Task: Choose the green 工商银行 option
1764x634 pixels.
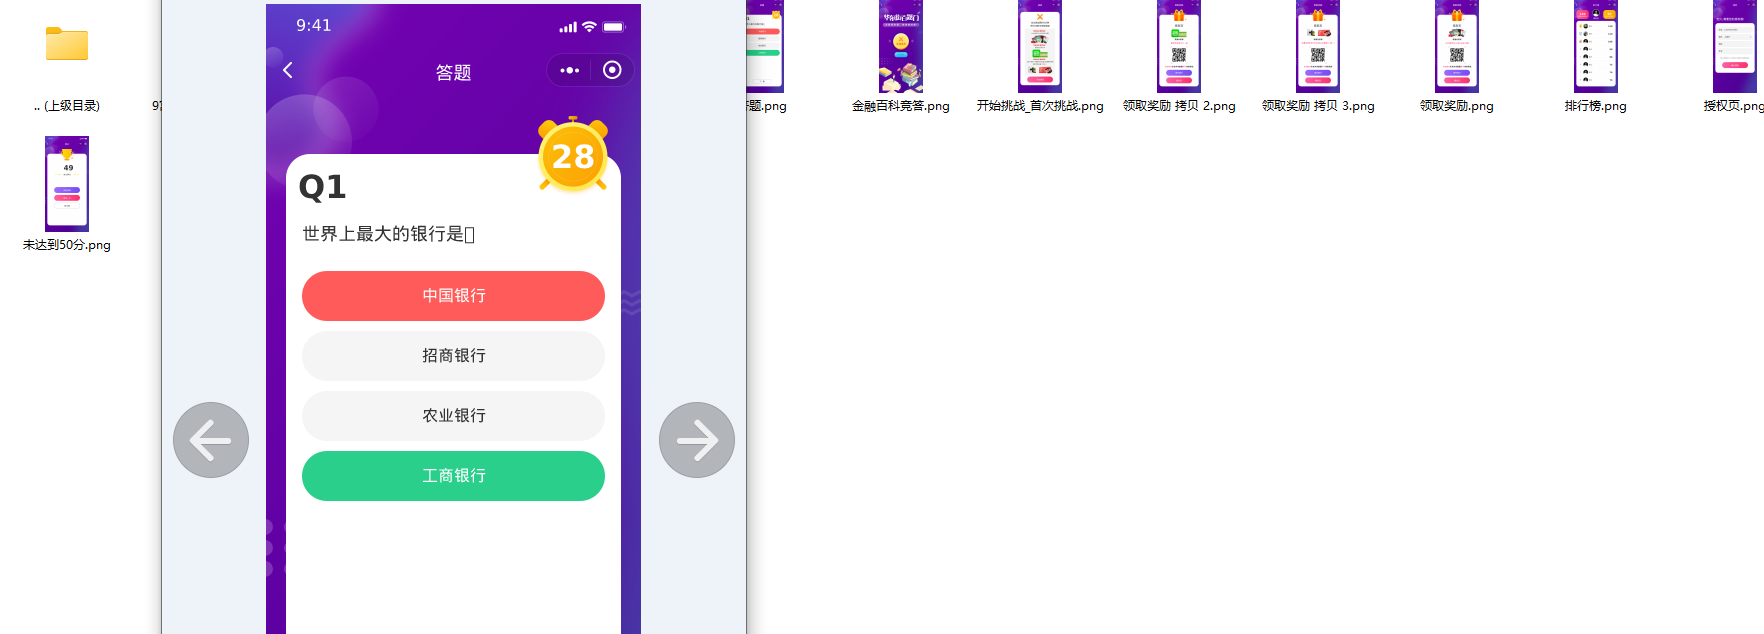Action: [453, 476]
